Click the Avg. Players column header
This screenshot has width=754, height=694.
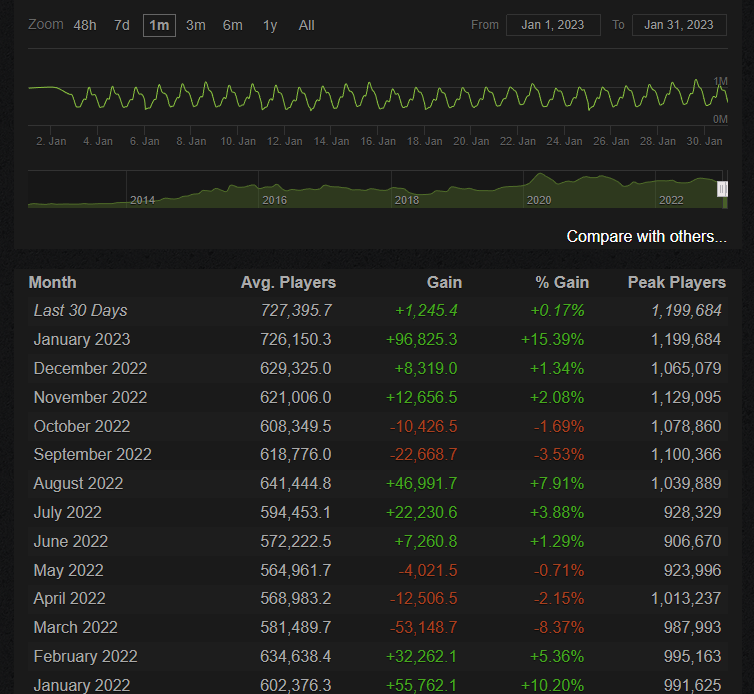[288, 283]
